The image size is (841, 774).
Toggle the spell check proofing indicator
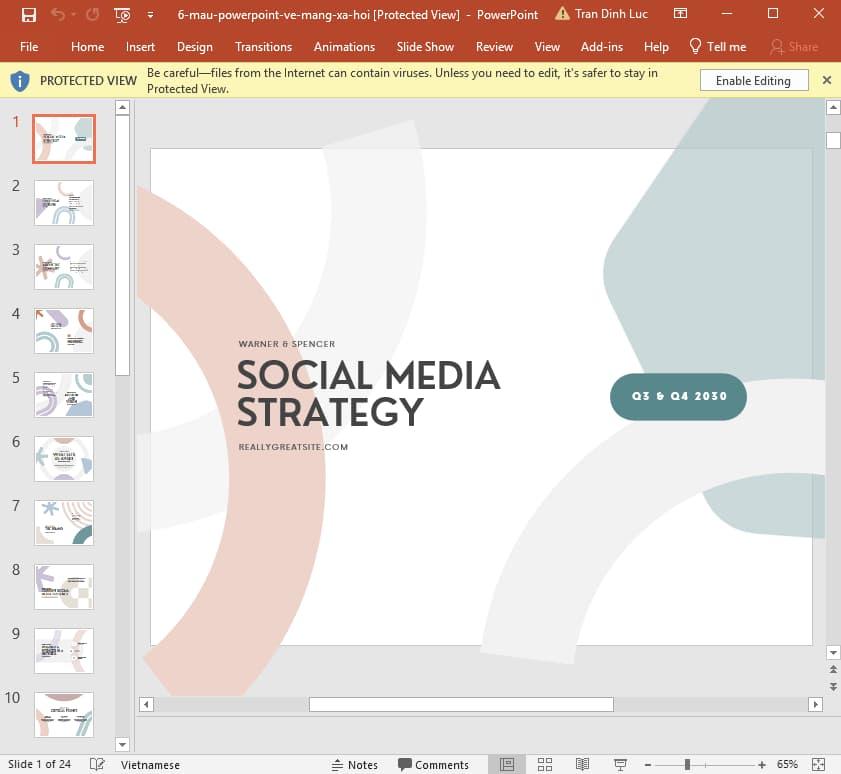tap(96, 764)
